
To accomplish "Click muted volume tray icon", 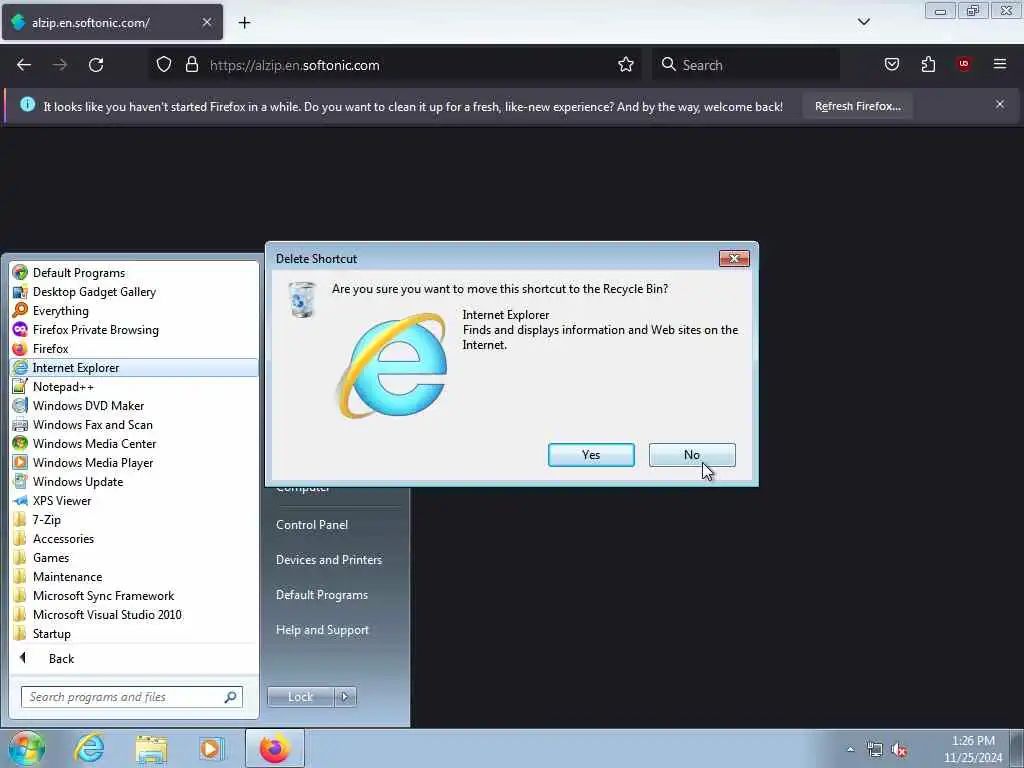I will click(x=899, y=750).
